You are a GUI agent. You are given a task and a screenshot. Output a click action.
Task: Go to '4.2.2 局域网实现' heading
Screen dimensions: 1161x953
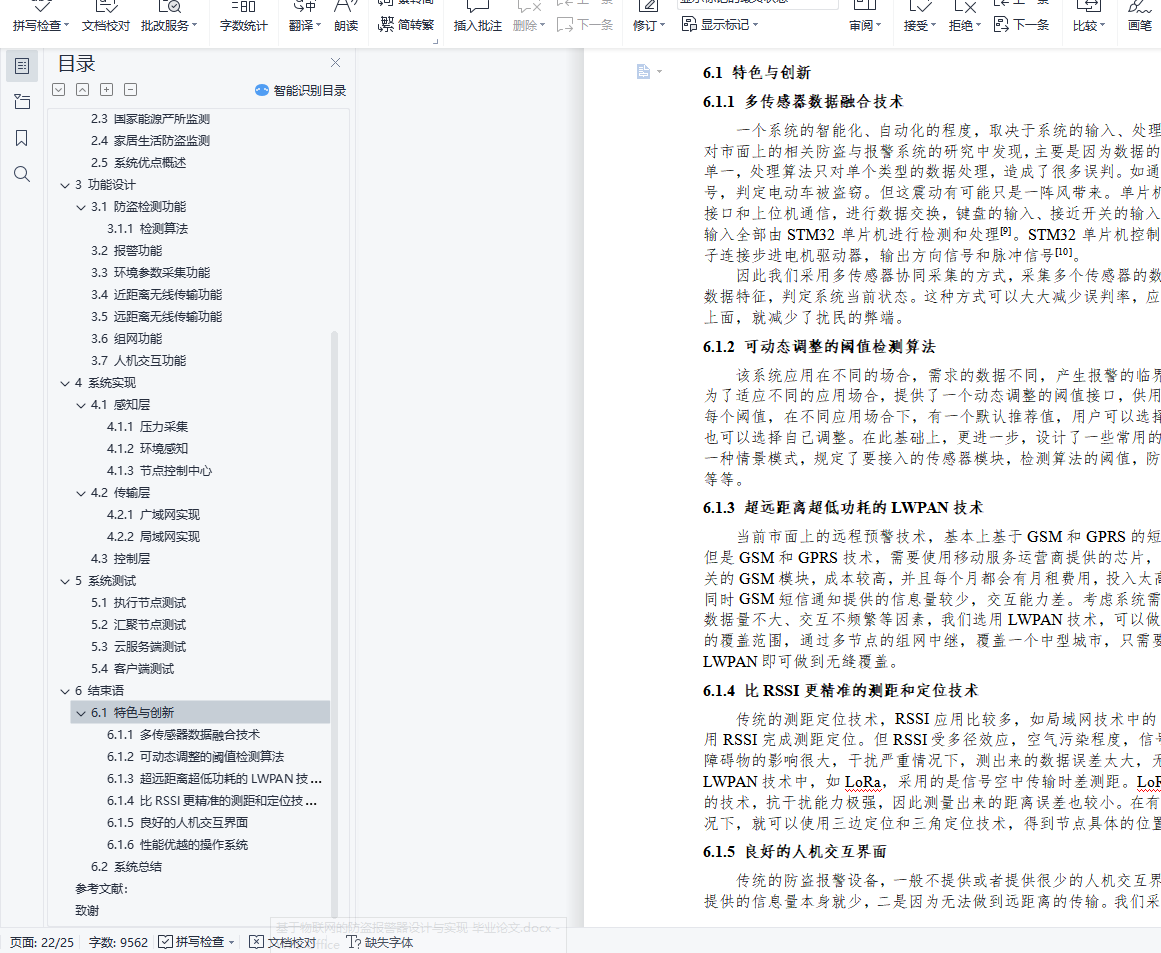tap(153, 536)
